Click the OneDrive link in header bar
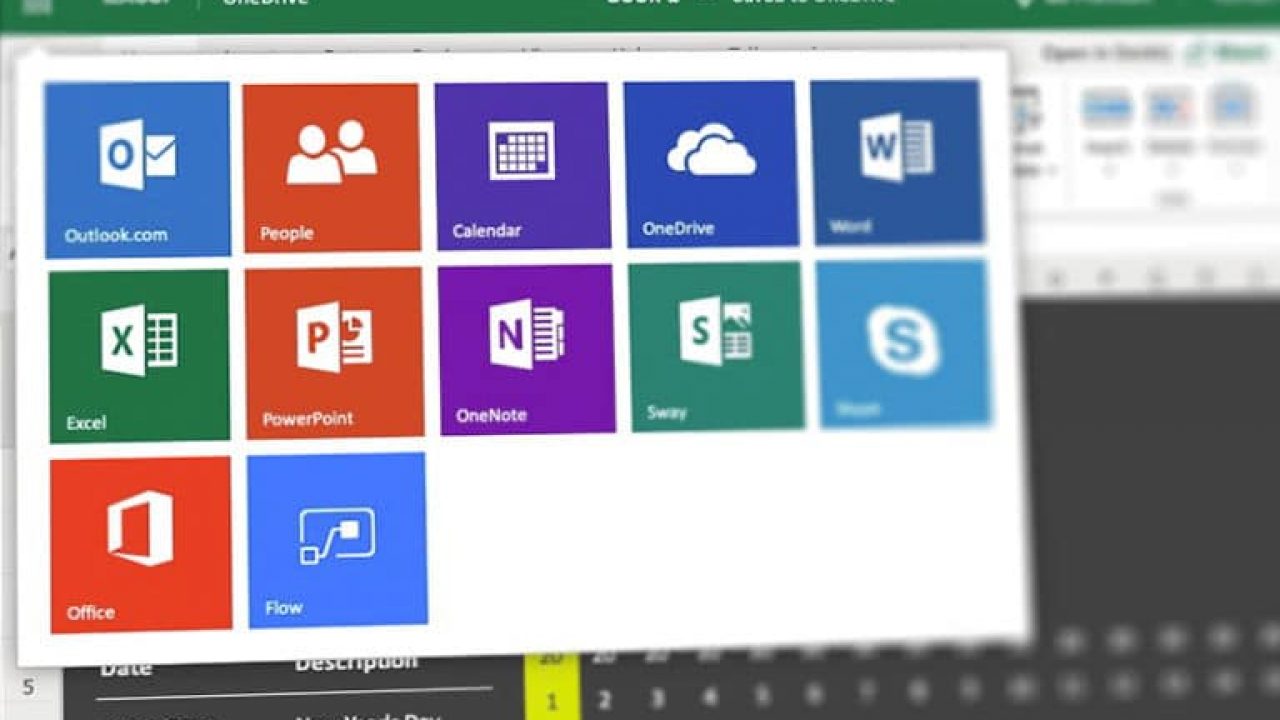 pos(265,4)
